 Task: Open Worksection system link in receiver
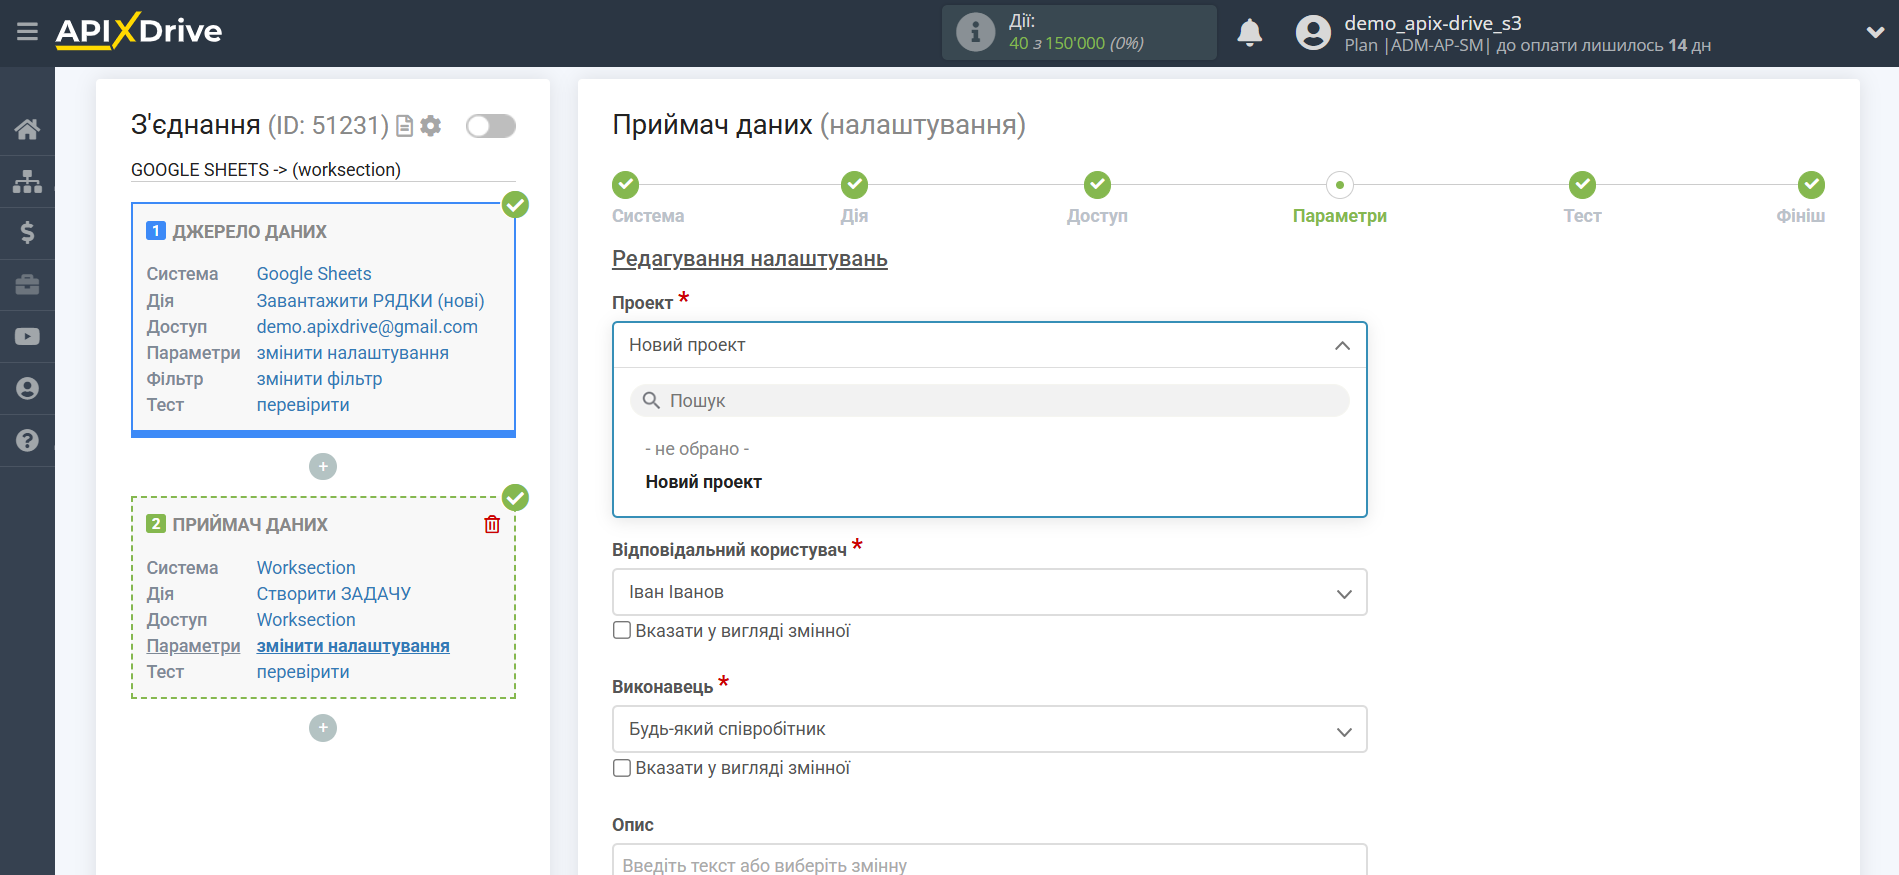pyautogui.click(x=306, y=568)
